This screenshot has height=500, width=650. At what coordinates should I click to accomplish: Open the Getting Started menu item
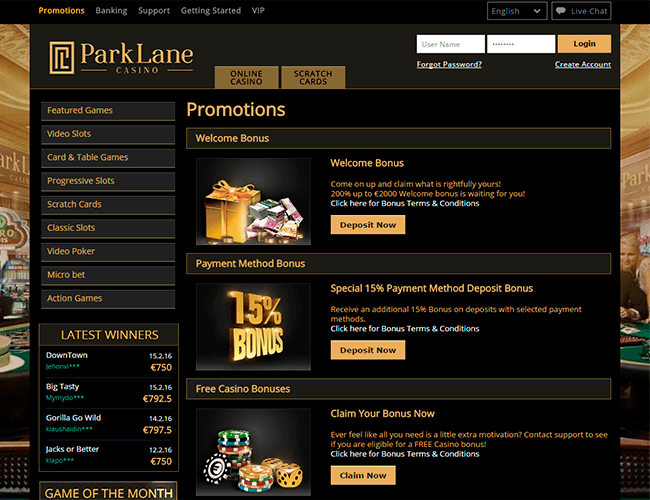pyautogui.click(x=211, y=10)
